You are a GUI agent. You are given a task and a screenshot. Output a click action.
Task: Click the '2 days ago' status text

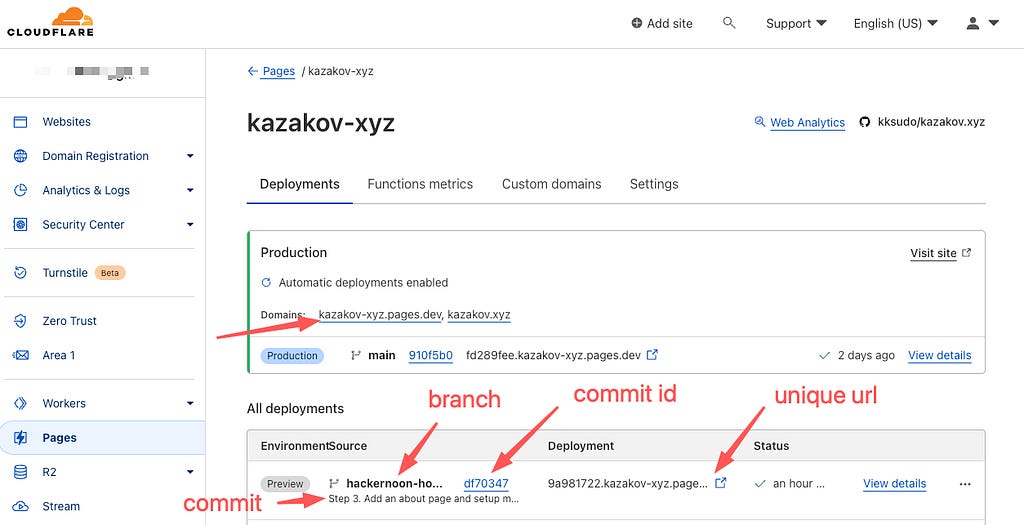[x=866, y=355]
